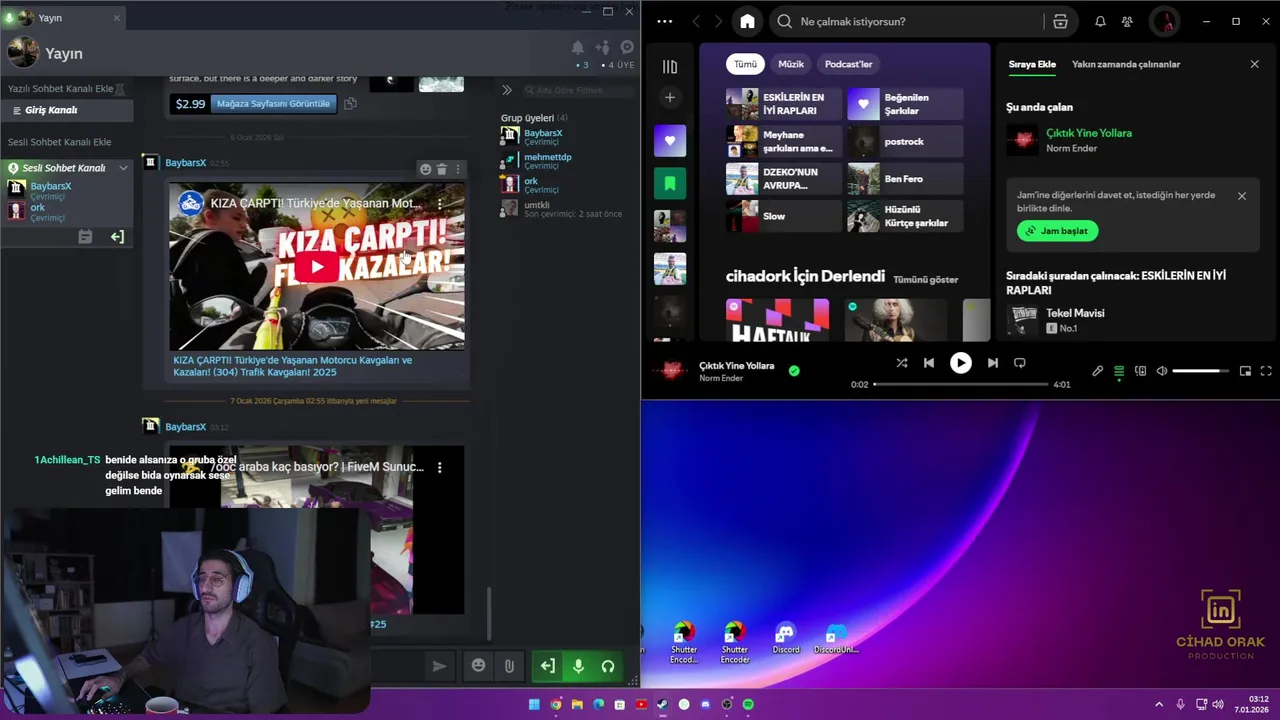Open group chat settings gear icon
This screenshot has width=1280, height=720.
tap(627, 47)
